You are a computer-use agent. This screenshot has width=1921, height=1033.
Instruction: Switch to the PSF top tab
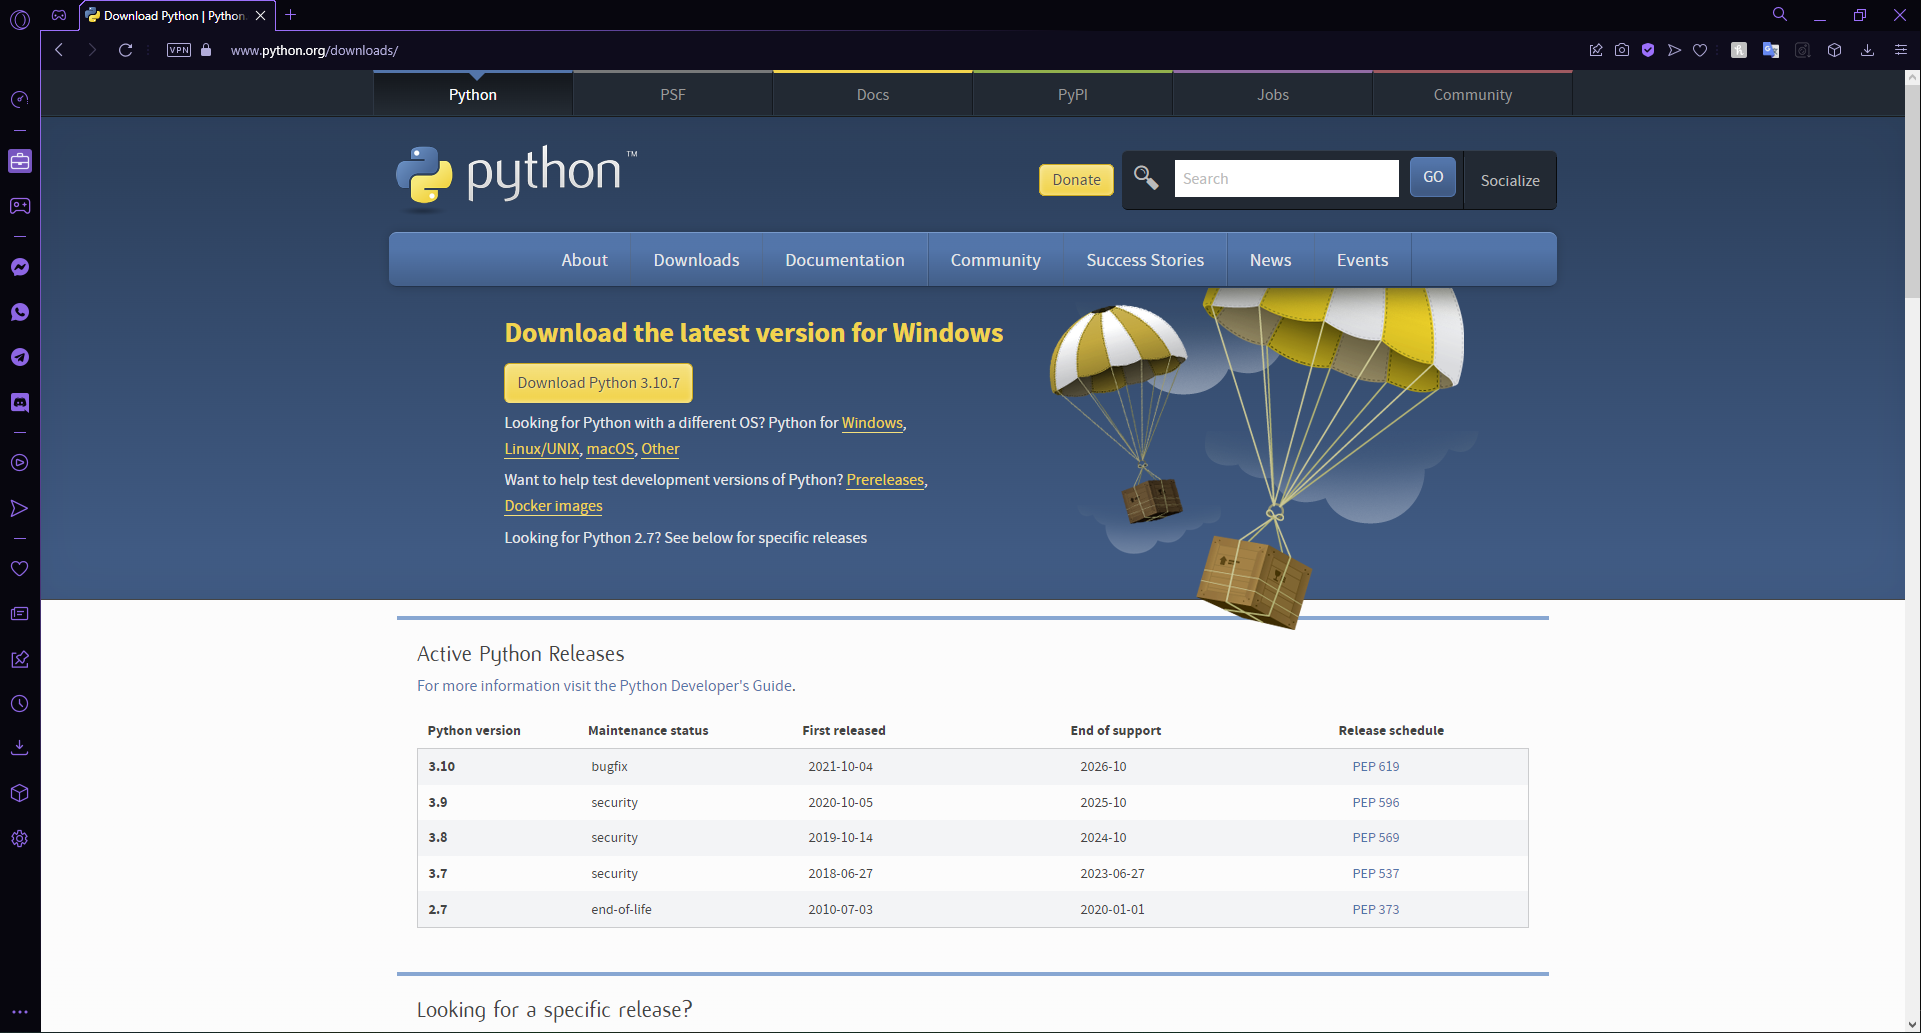673,94
